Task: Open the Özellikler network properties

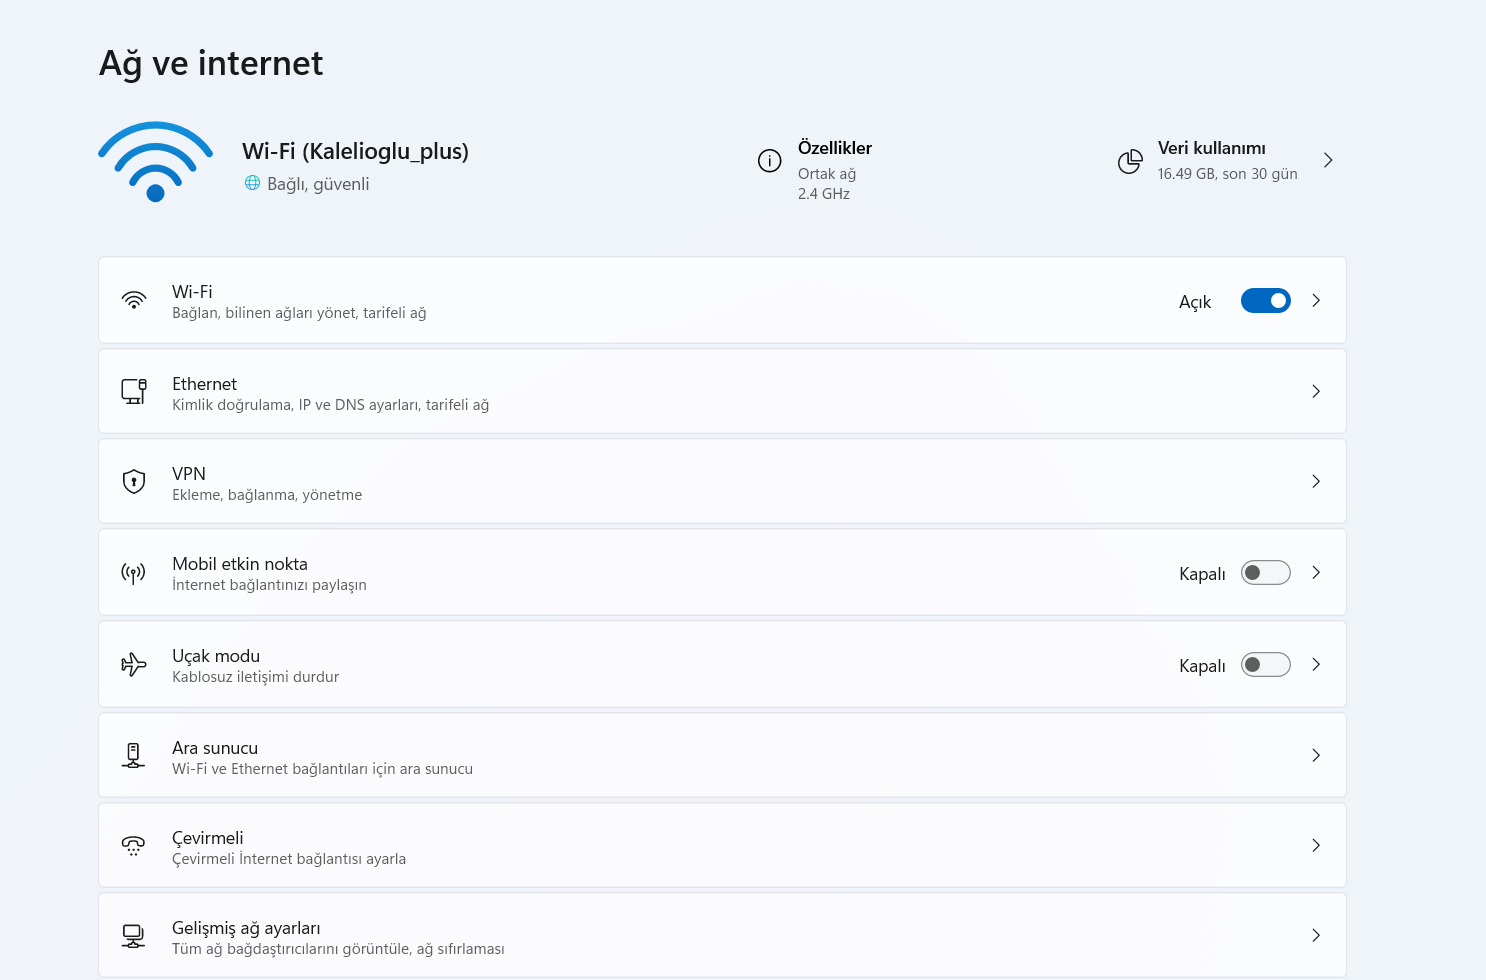Action: click(835, 148)
